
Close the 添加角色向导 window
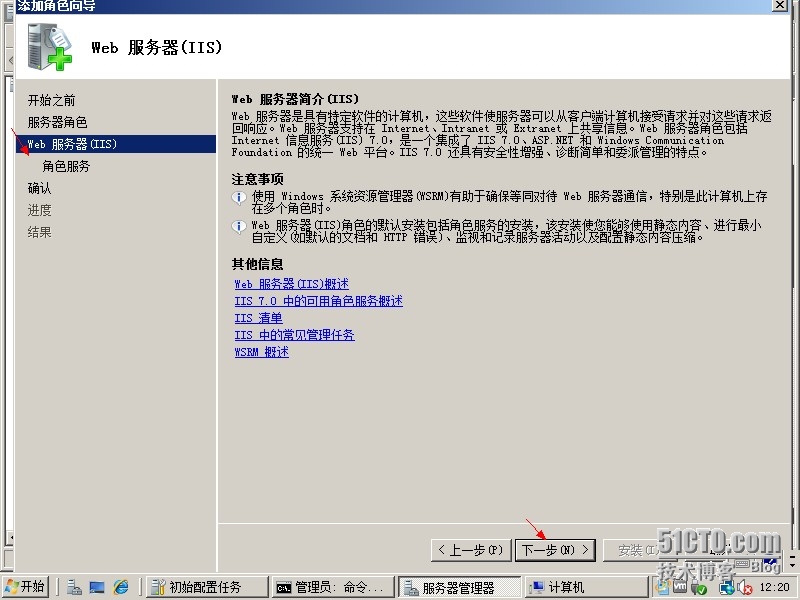(x=780, y=5)
